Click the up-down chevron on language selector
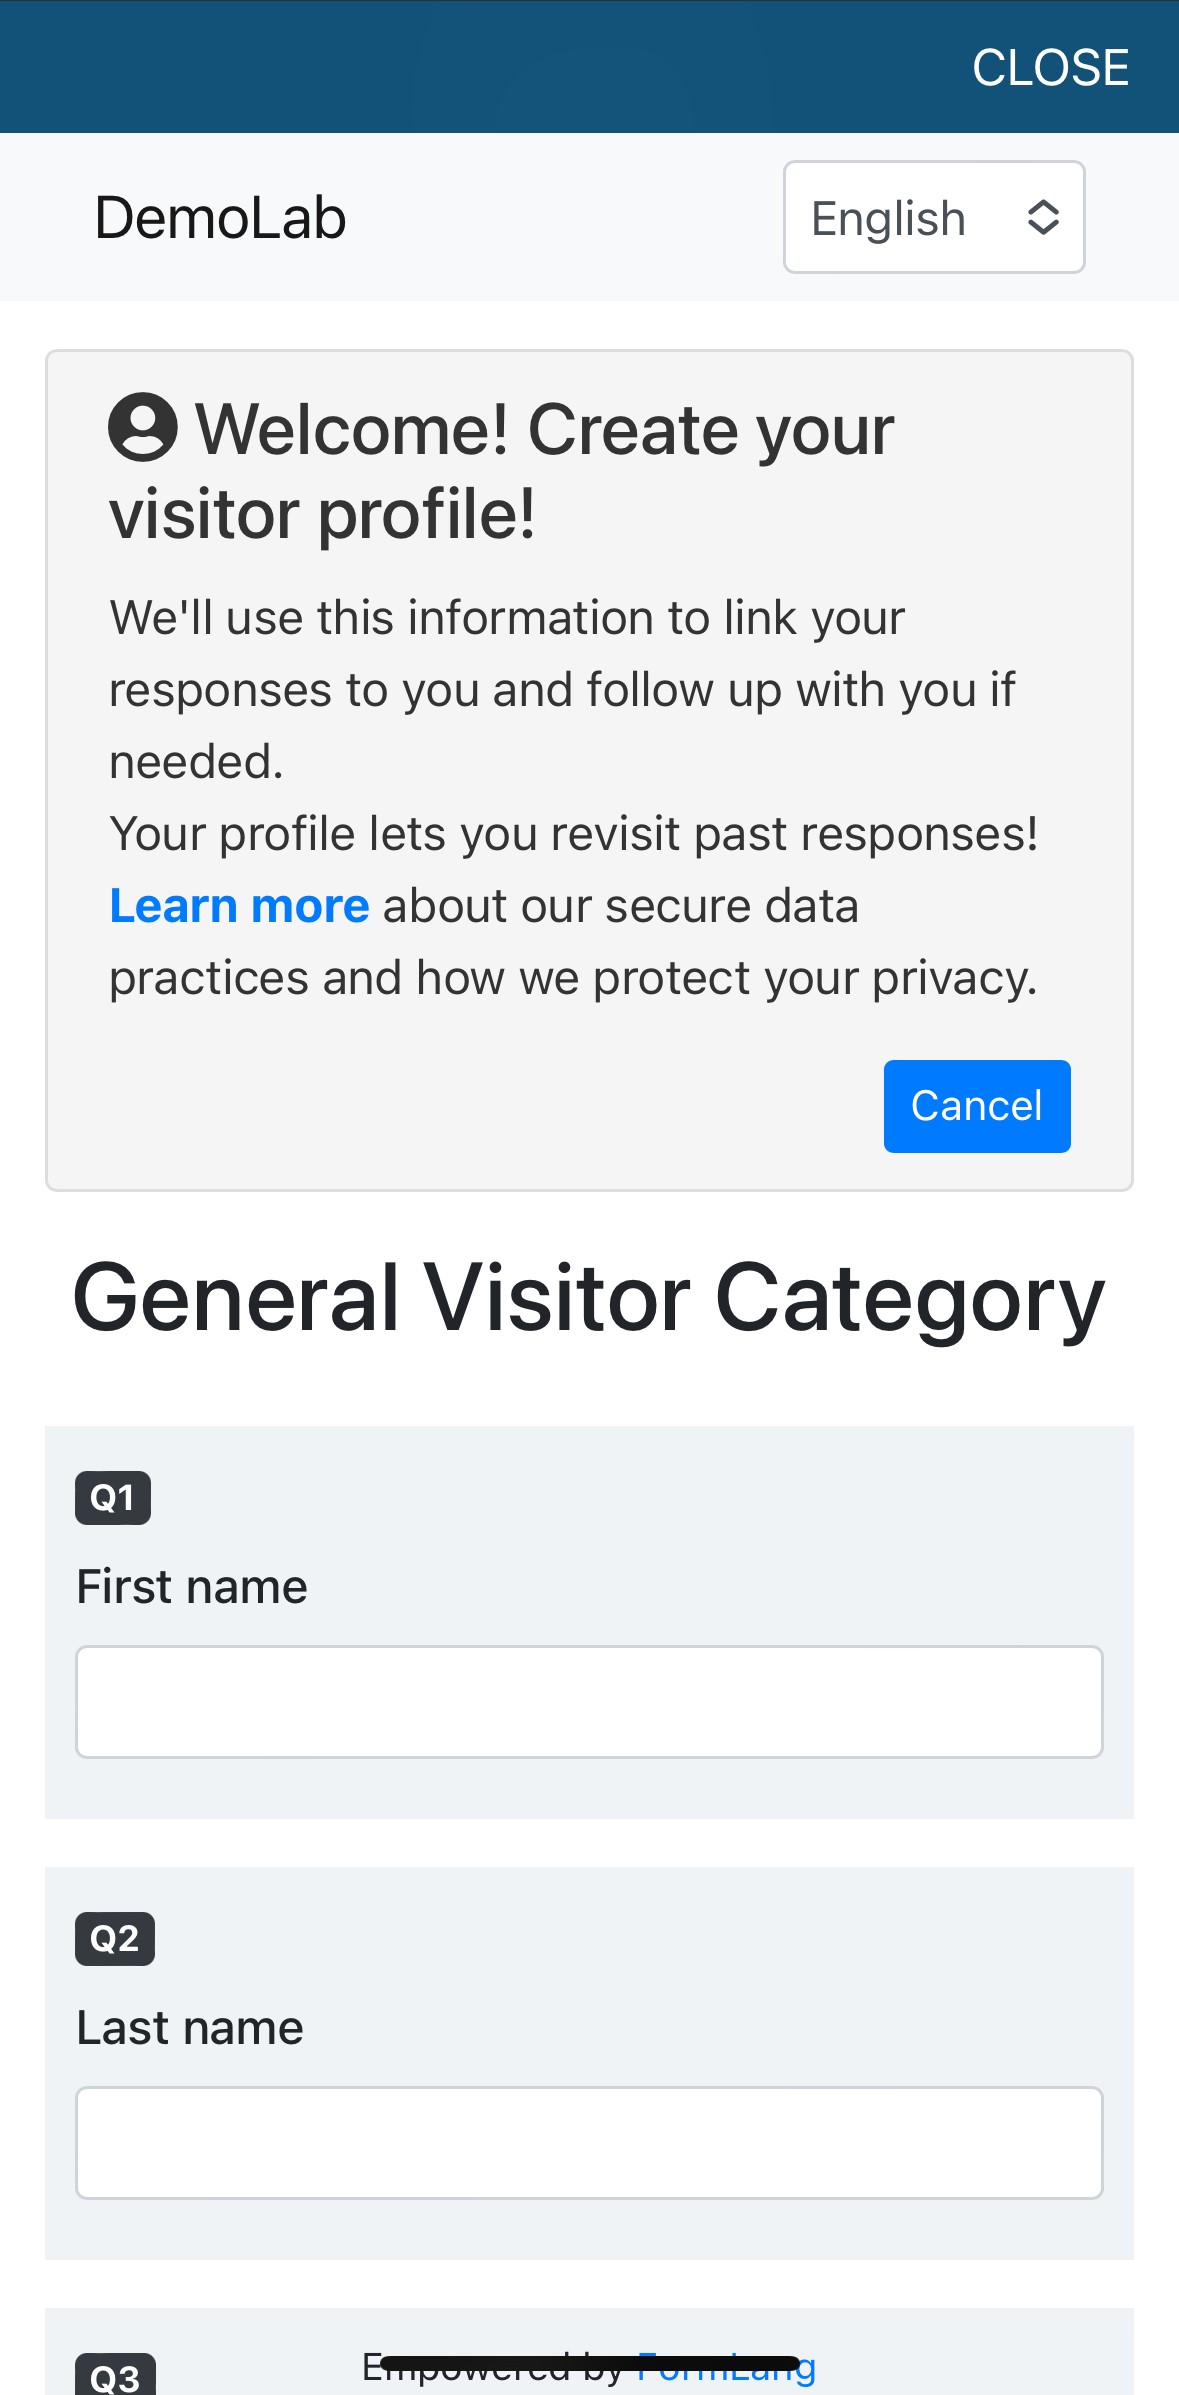The width and height of the screenshot is (1179, 2395). (x=1043, y=217)
